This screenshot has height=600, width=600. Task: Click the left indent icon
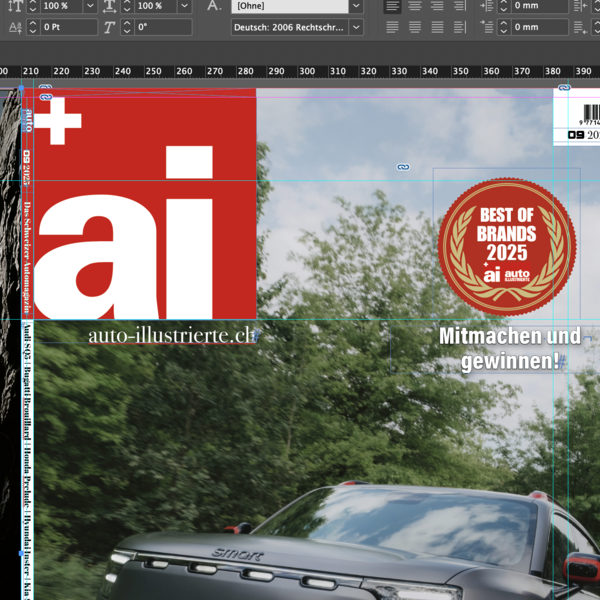click(x=487, y=6)
